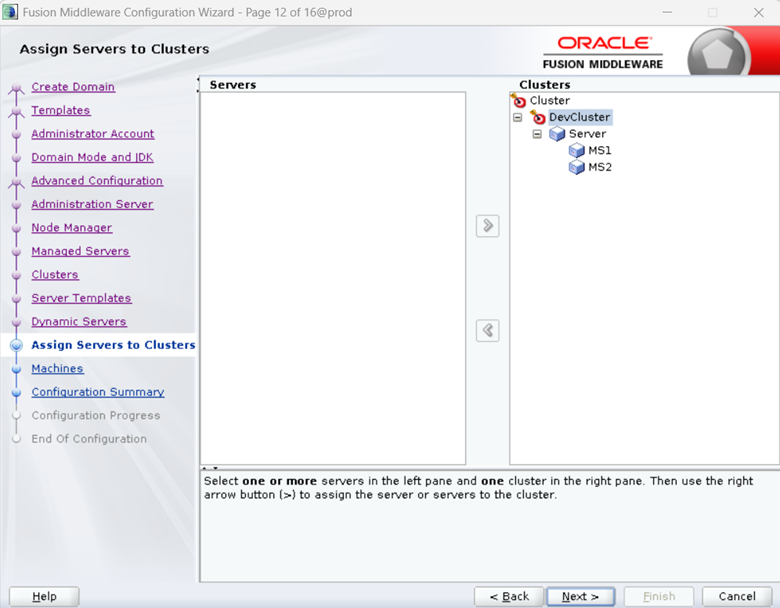This screenshot has height=608, width=780.
Task: Click the Help button
Action: pos(44,596)
